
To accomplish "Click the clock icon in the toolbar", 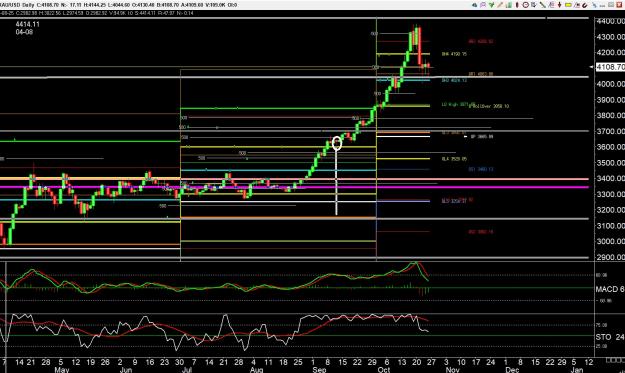I will tap(525, 5).
